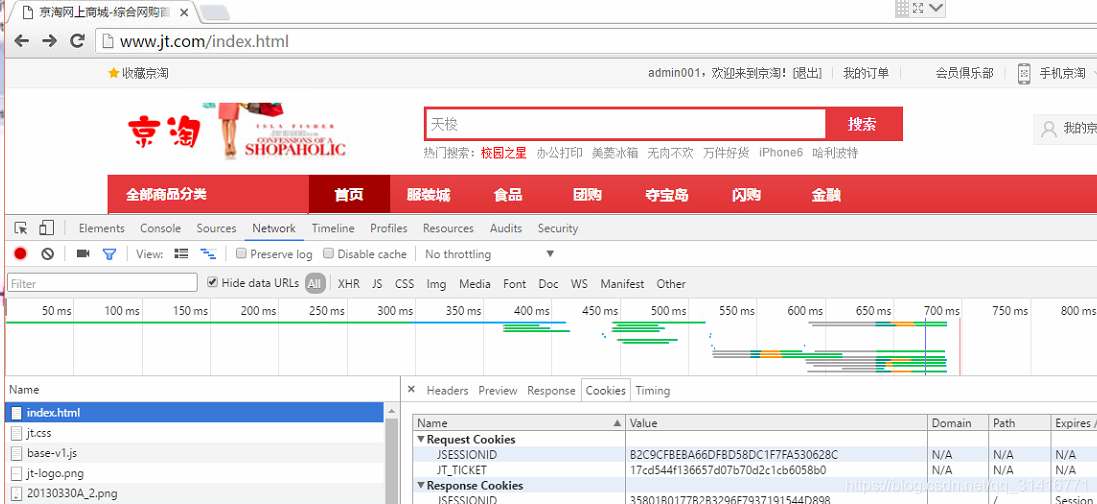Screen dimensions: 1097x504
Task: Click the page icon in address bar
Action: (108, 41)
